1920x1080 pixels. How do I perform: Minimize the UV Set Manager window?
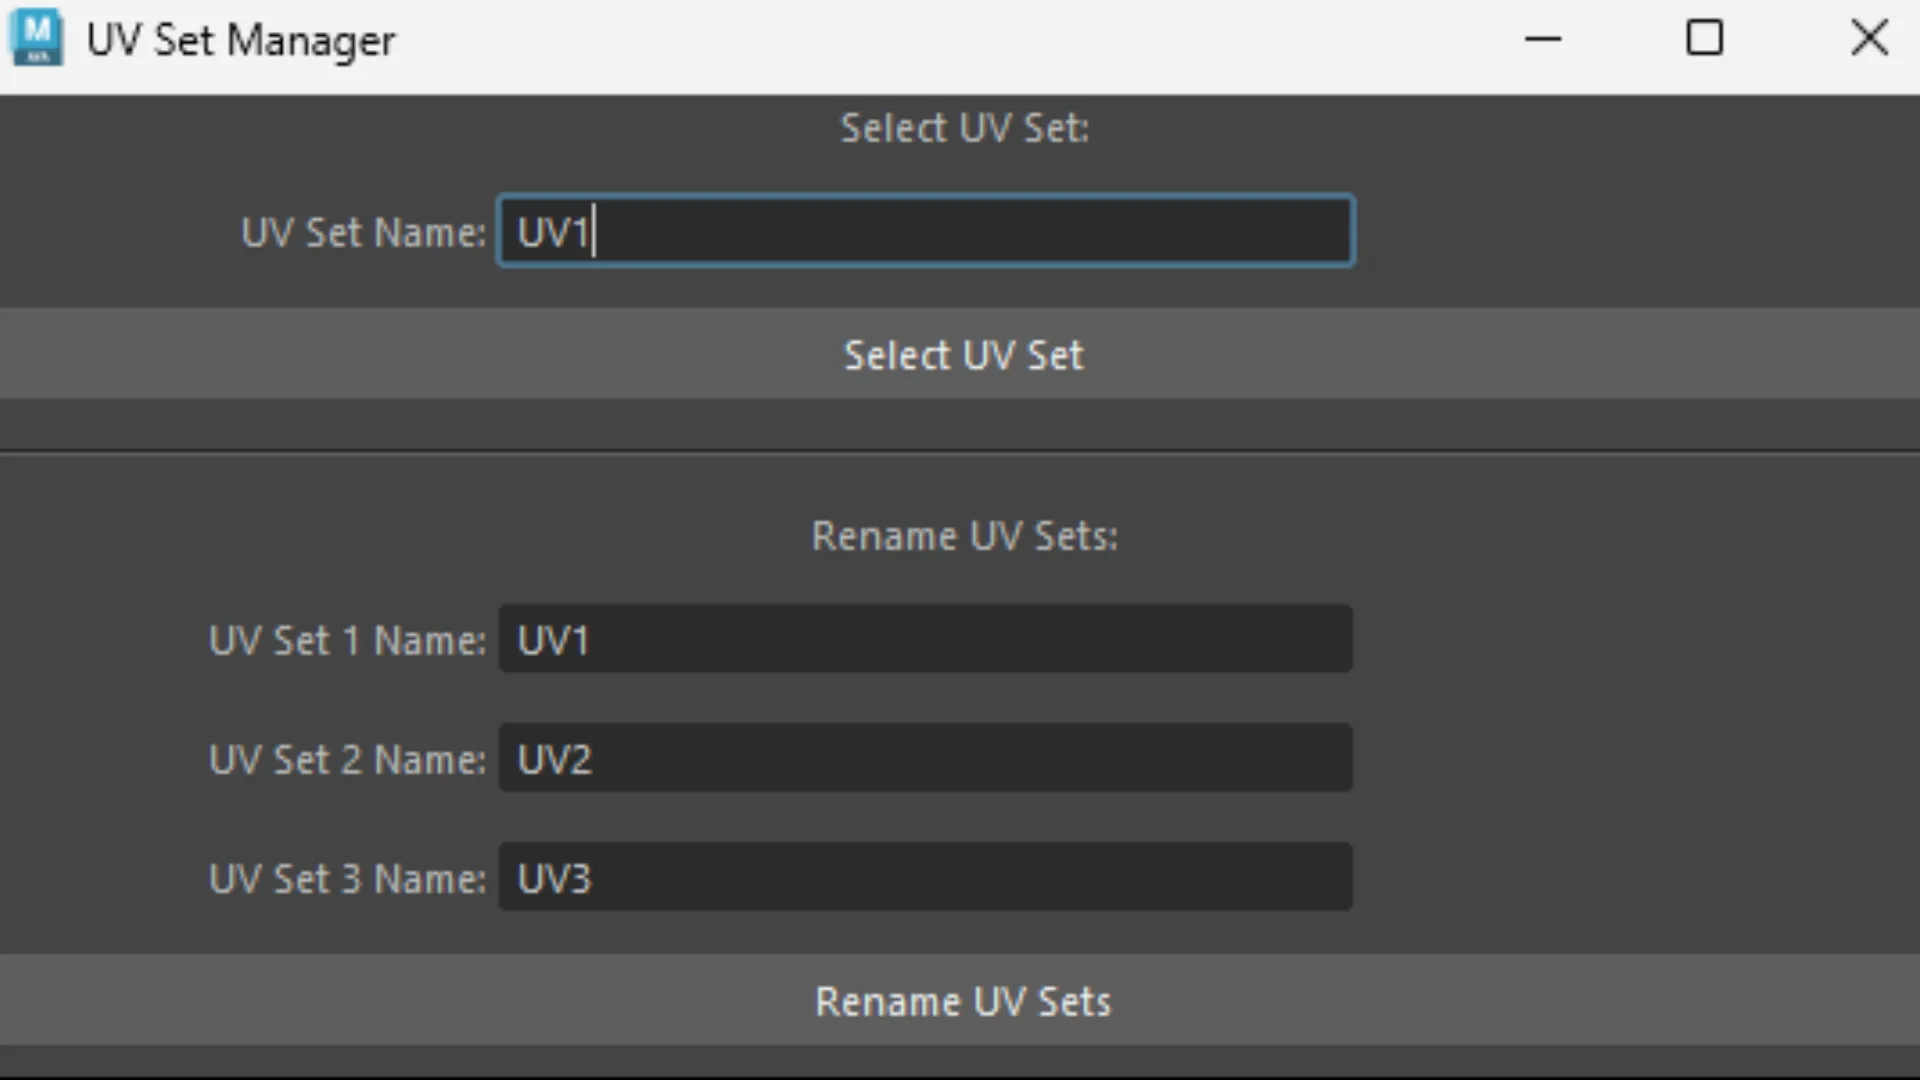click(1543, 39)
